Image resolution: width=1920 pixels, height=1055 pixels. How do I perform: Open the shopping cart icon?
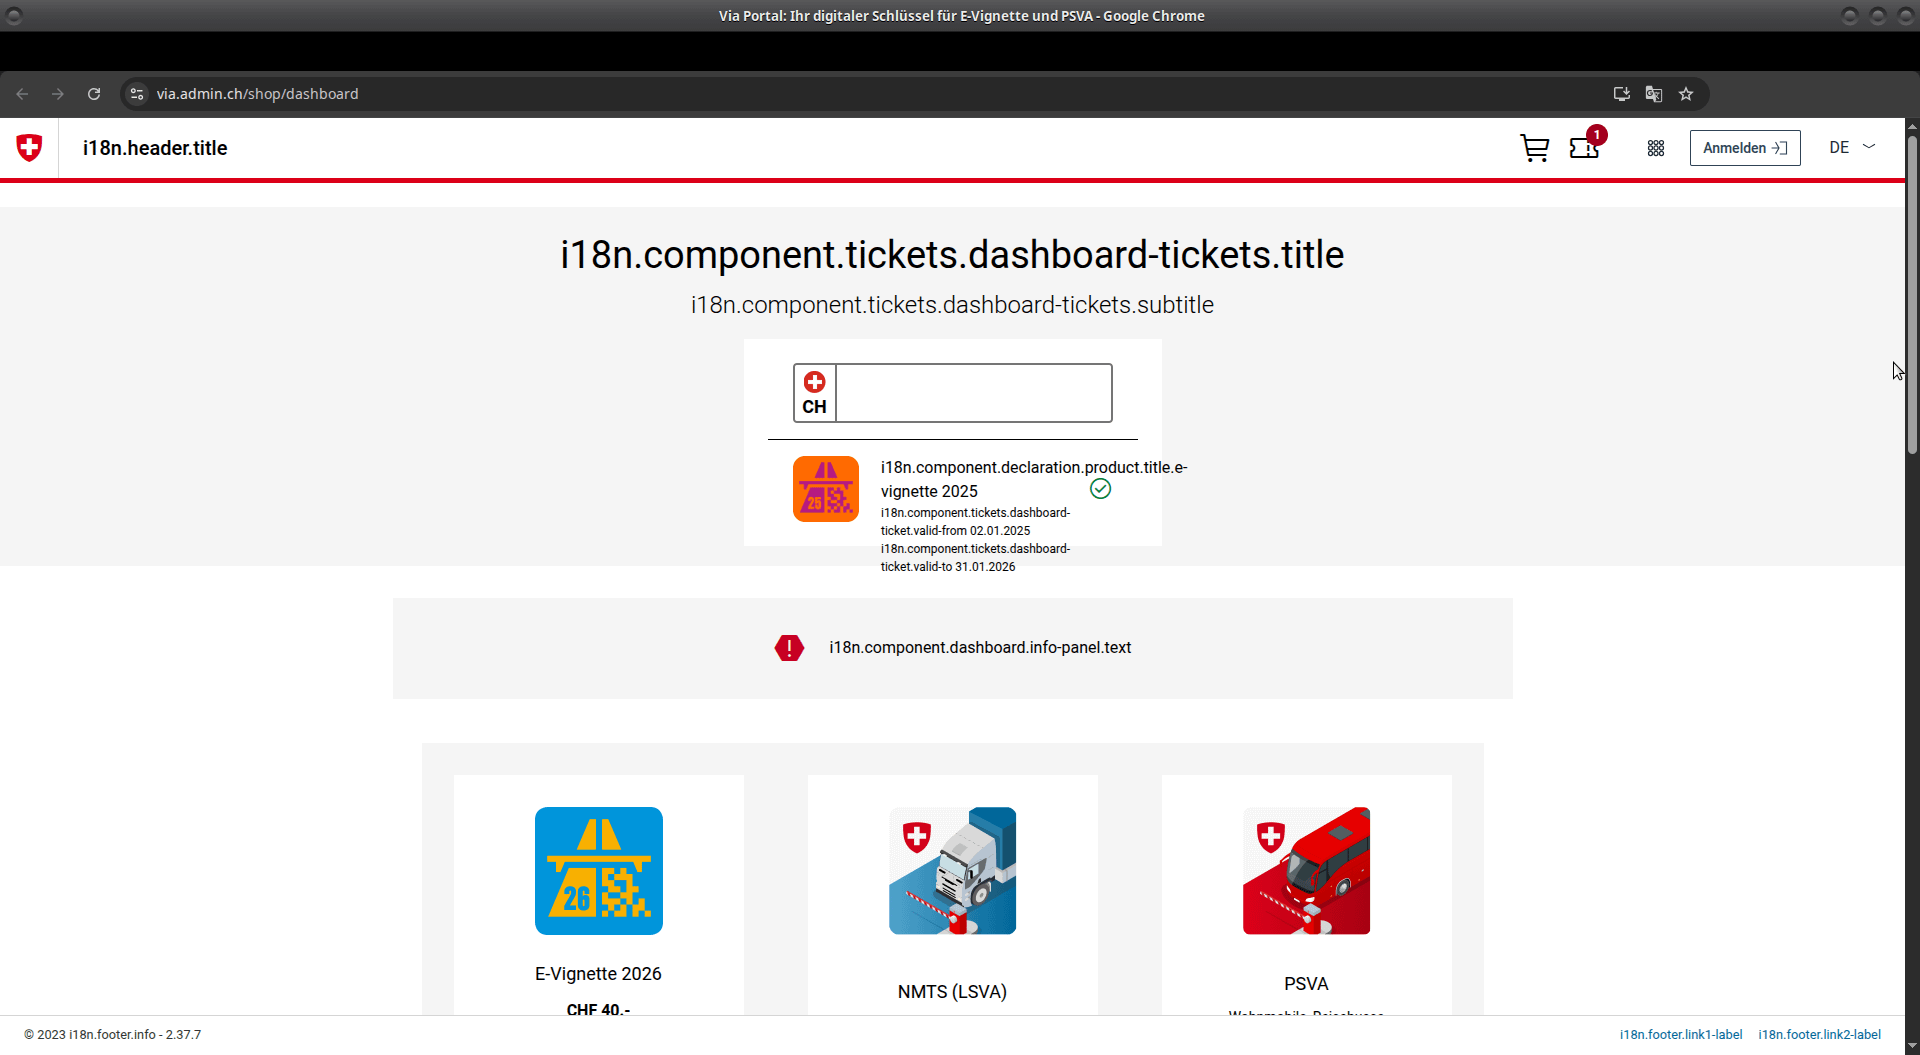(x=1534, y=148)
